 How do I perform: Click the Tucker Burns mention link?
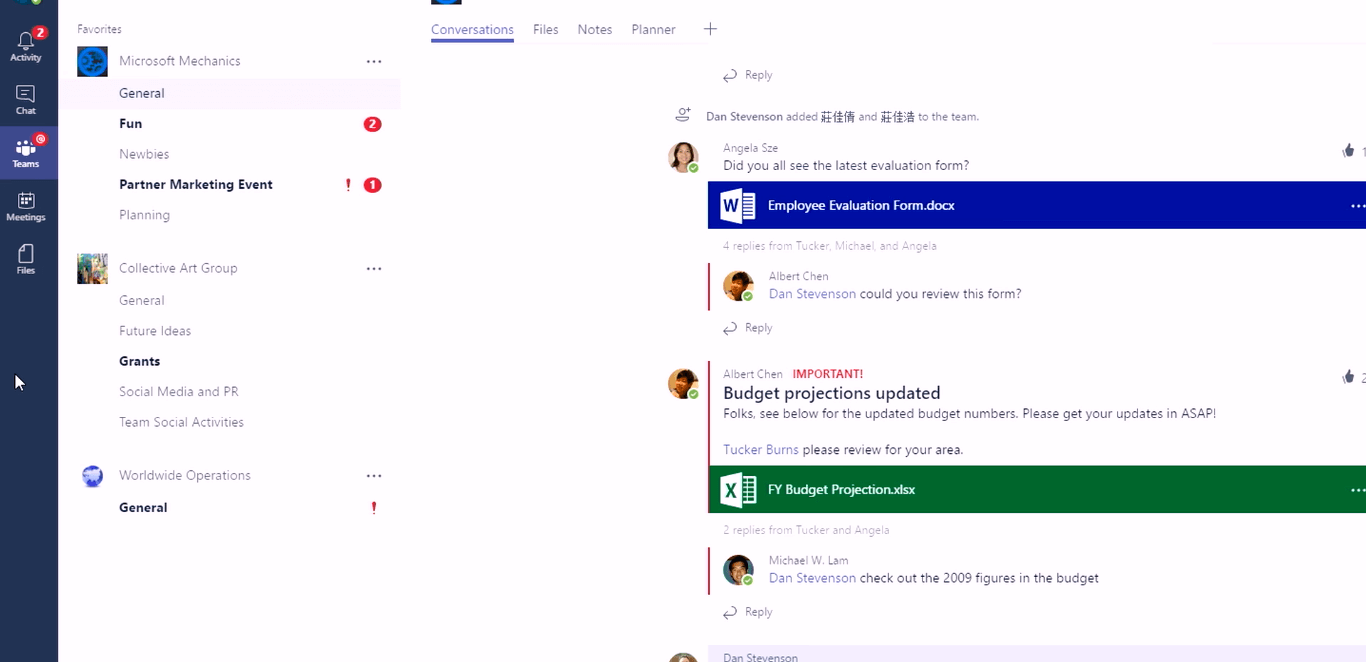coord(760,450)
